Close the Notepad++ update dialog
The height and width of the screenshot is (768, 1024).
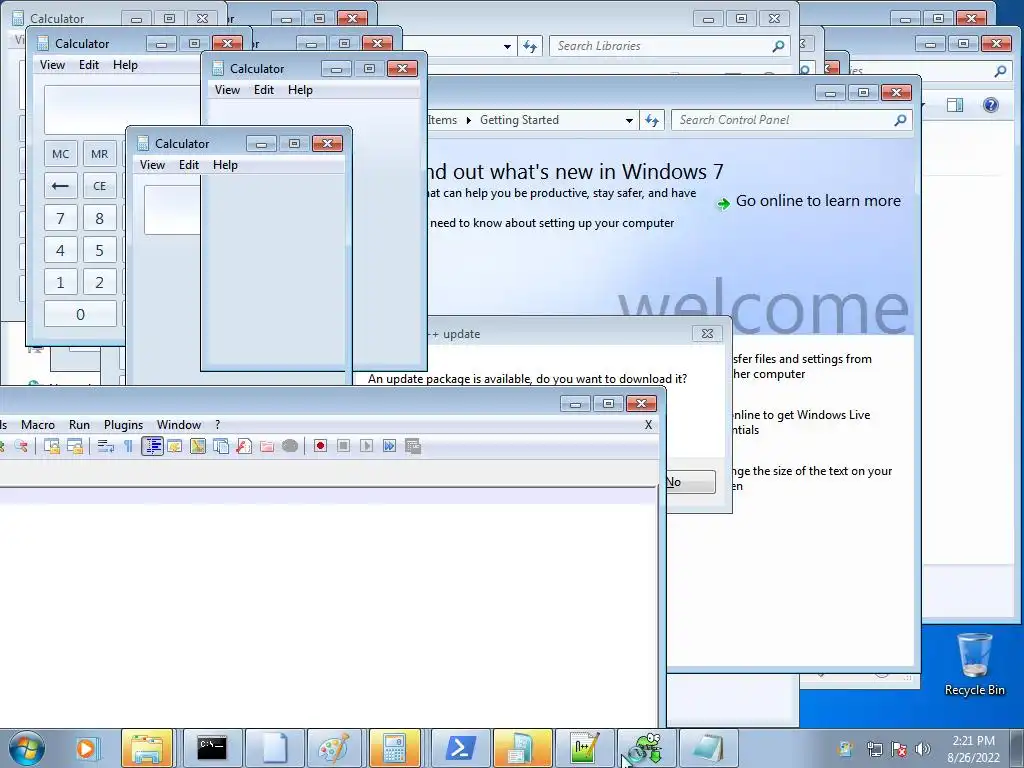point(707,334)
